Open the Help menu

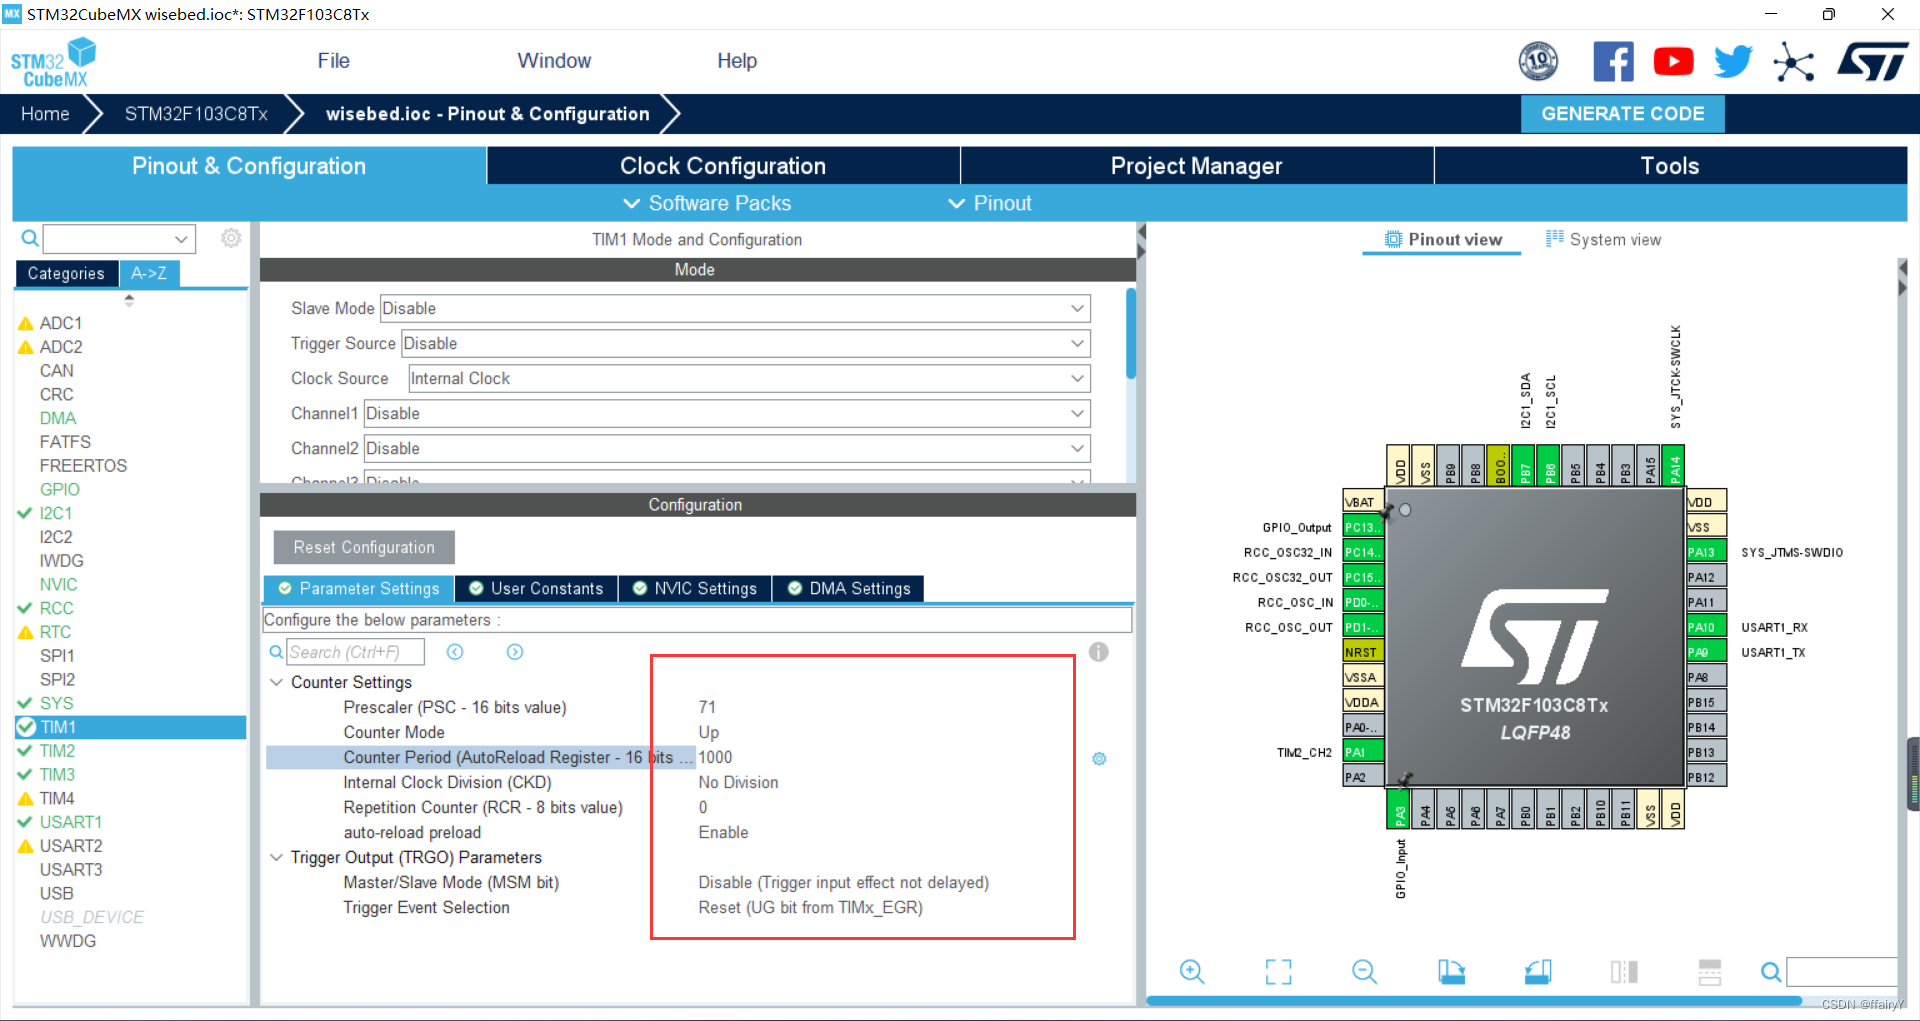tap(737, 61)
